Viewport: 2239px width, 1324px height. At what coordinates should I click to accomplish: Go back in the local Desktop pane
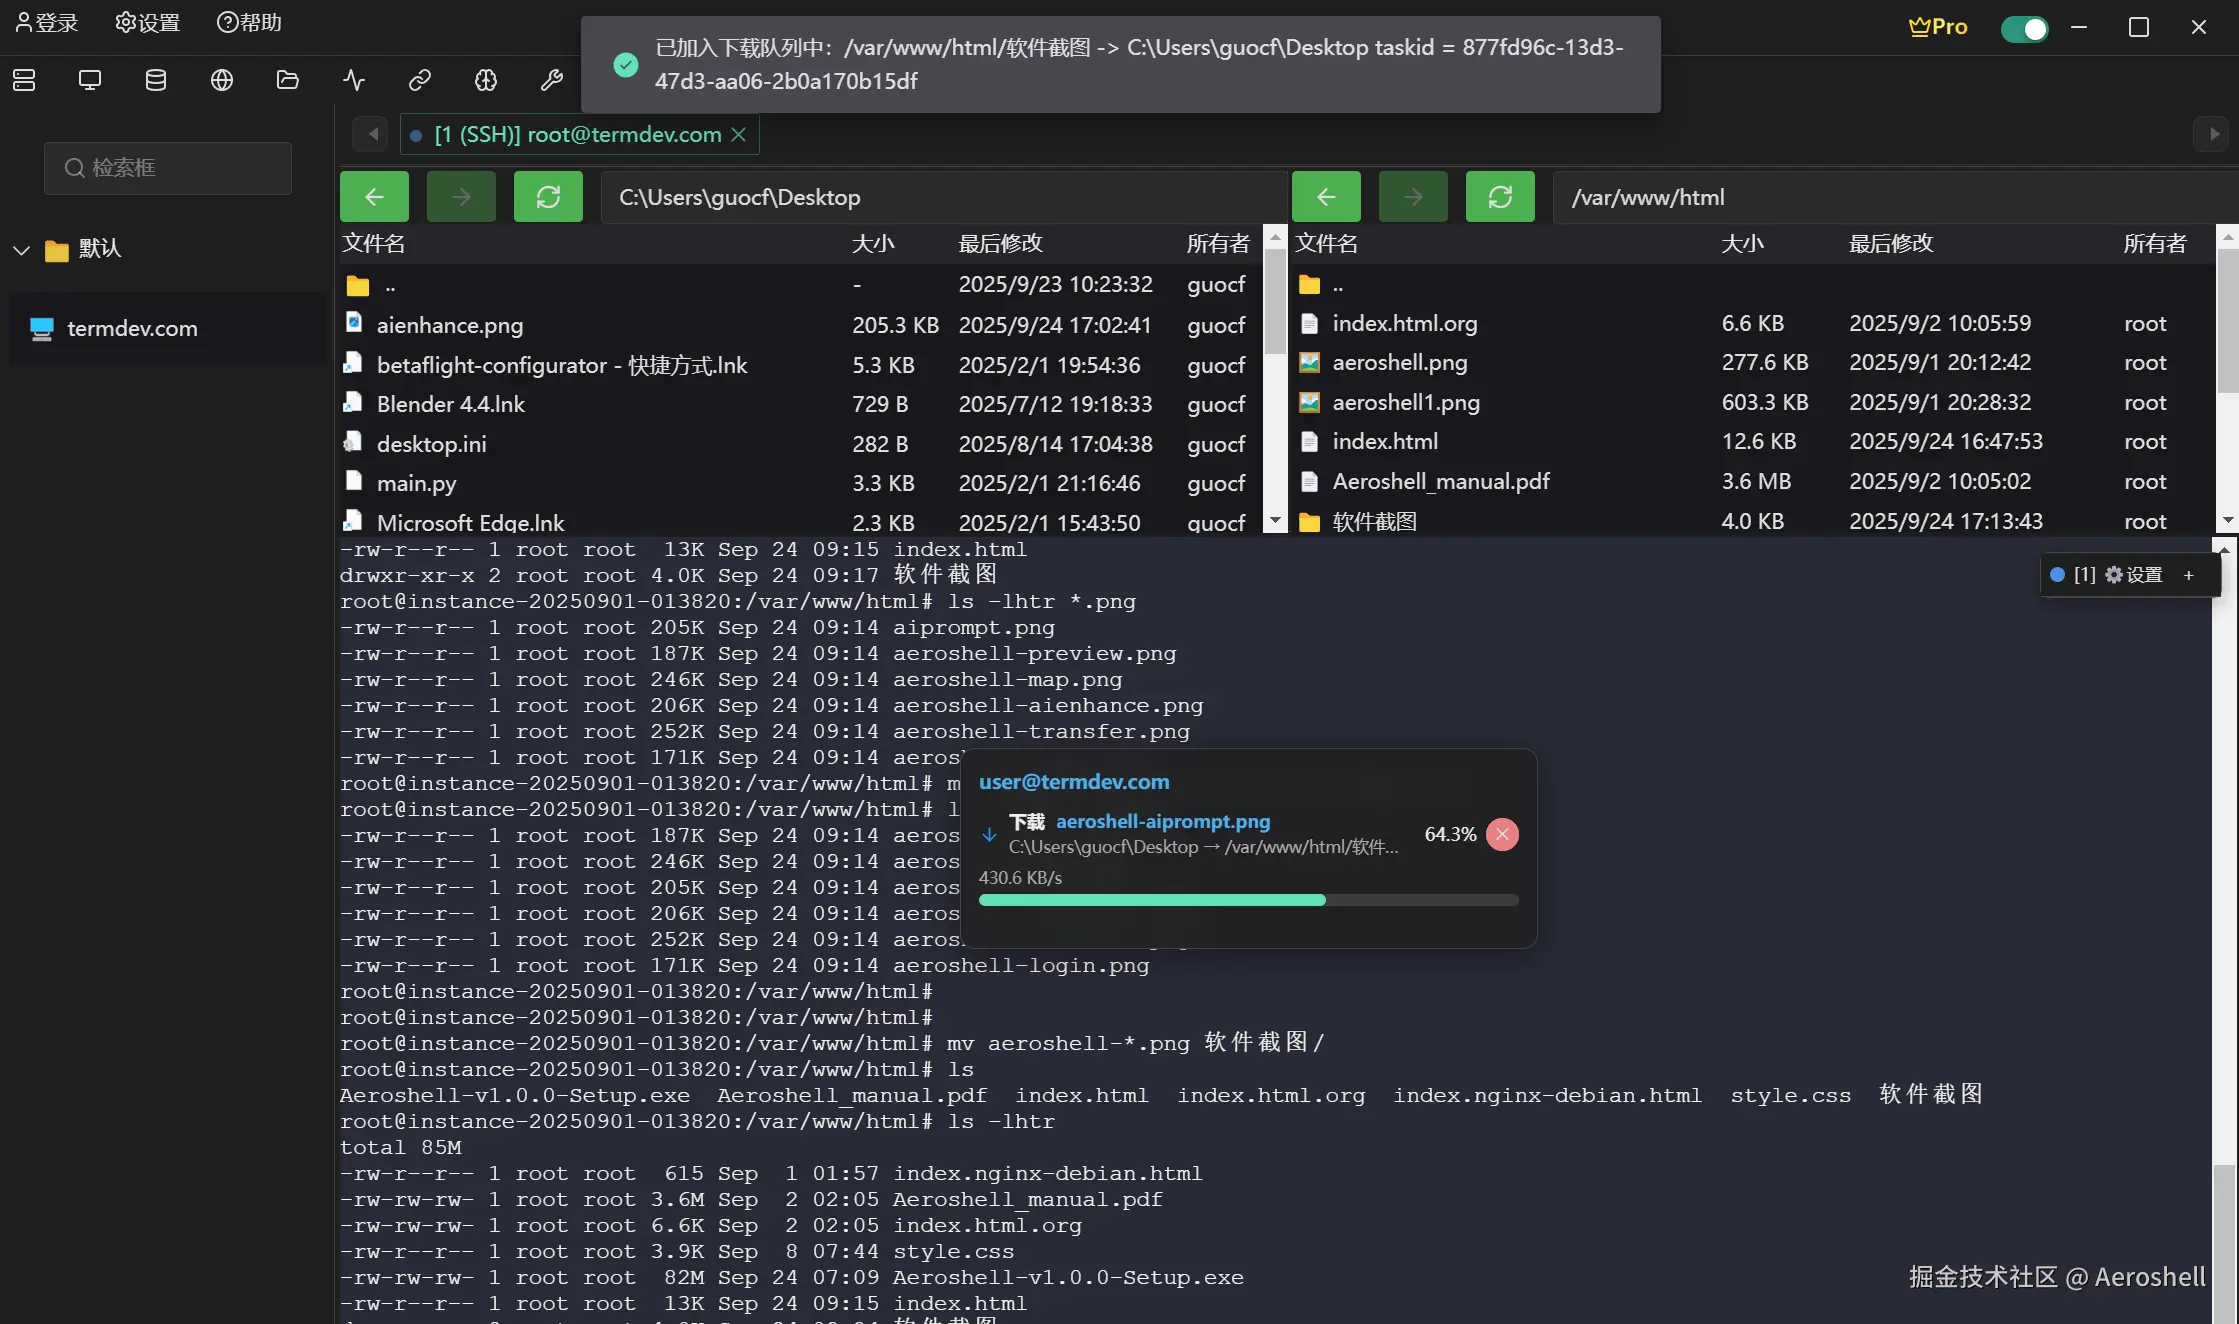[374, 197]
